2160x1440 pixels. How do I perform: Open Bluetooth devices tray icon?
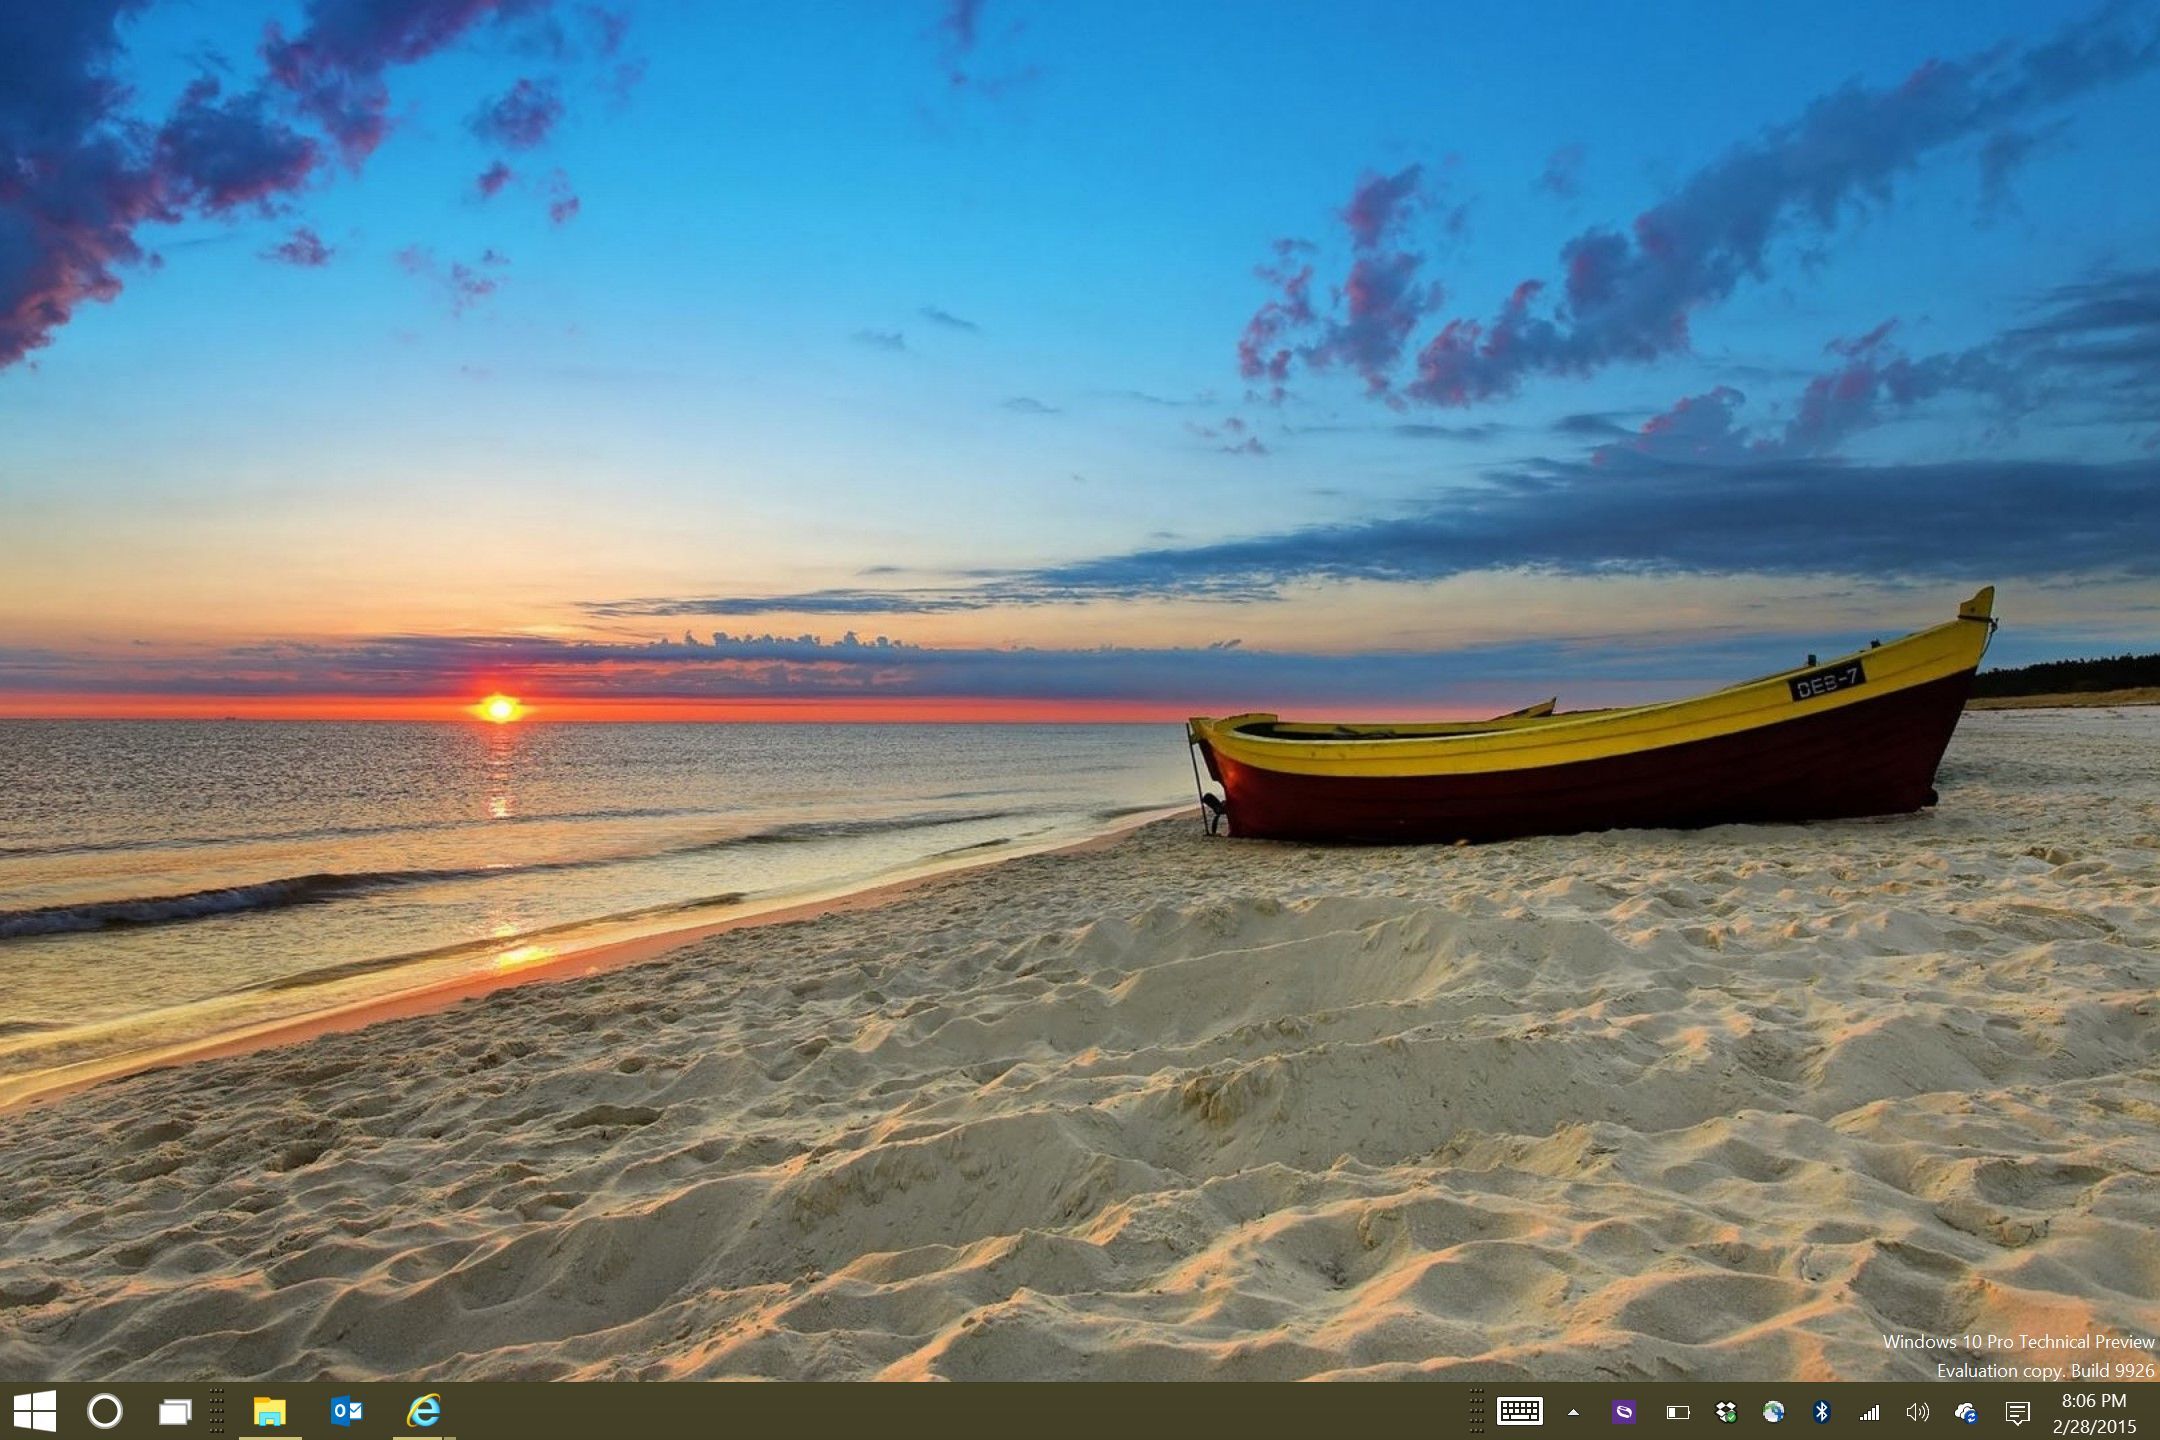click(1822, 1412)
